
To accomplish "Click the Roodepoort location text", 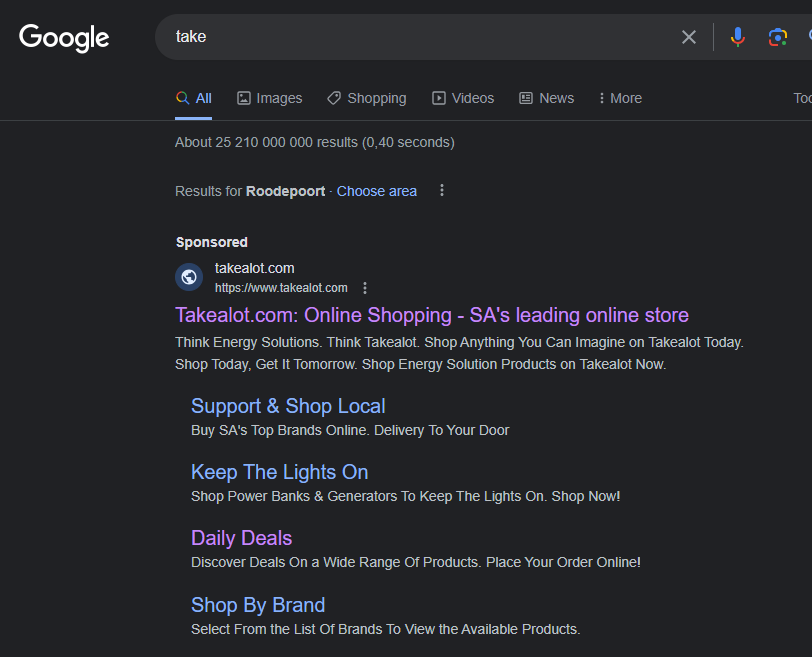I will point(285,191).
